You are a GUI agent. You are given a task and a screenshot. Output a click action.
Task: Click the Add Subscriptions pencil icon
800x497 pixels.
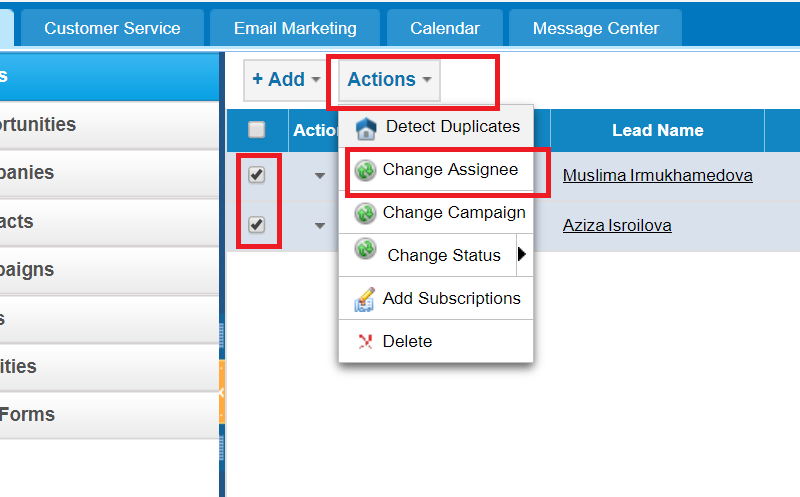(365, 299)
